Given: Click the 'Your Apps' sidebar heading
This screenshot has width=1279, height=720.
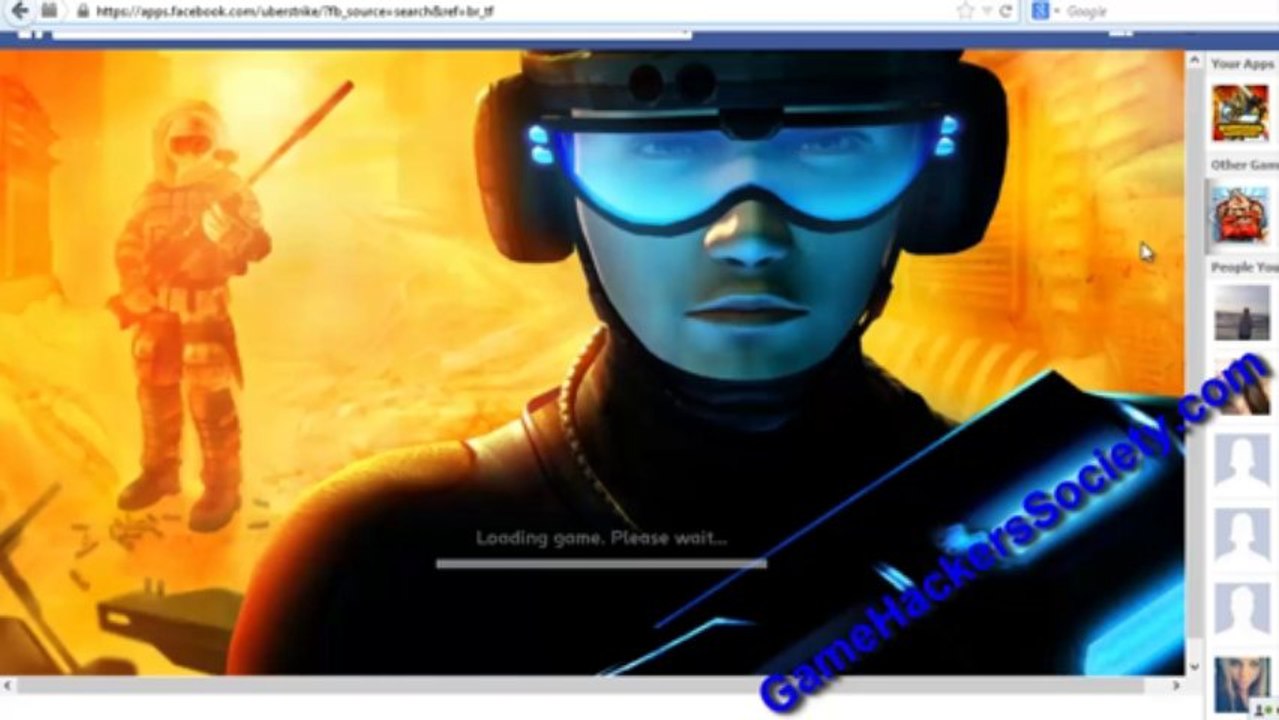Looking at the screenshot, I should pyautogui.click(x=1242, y=63).
